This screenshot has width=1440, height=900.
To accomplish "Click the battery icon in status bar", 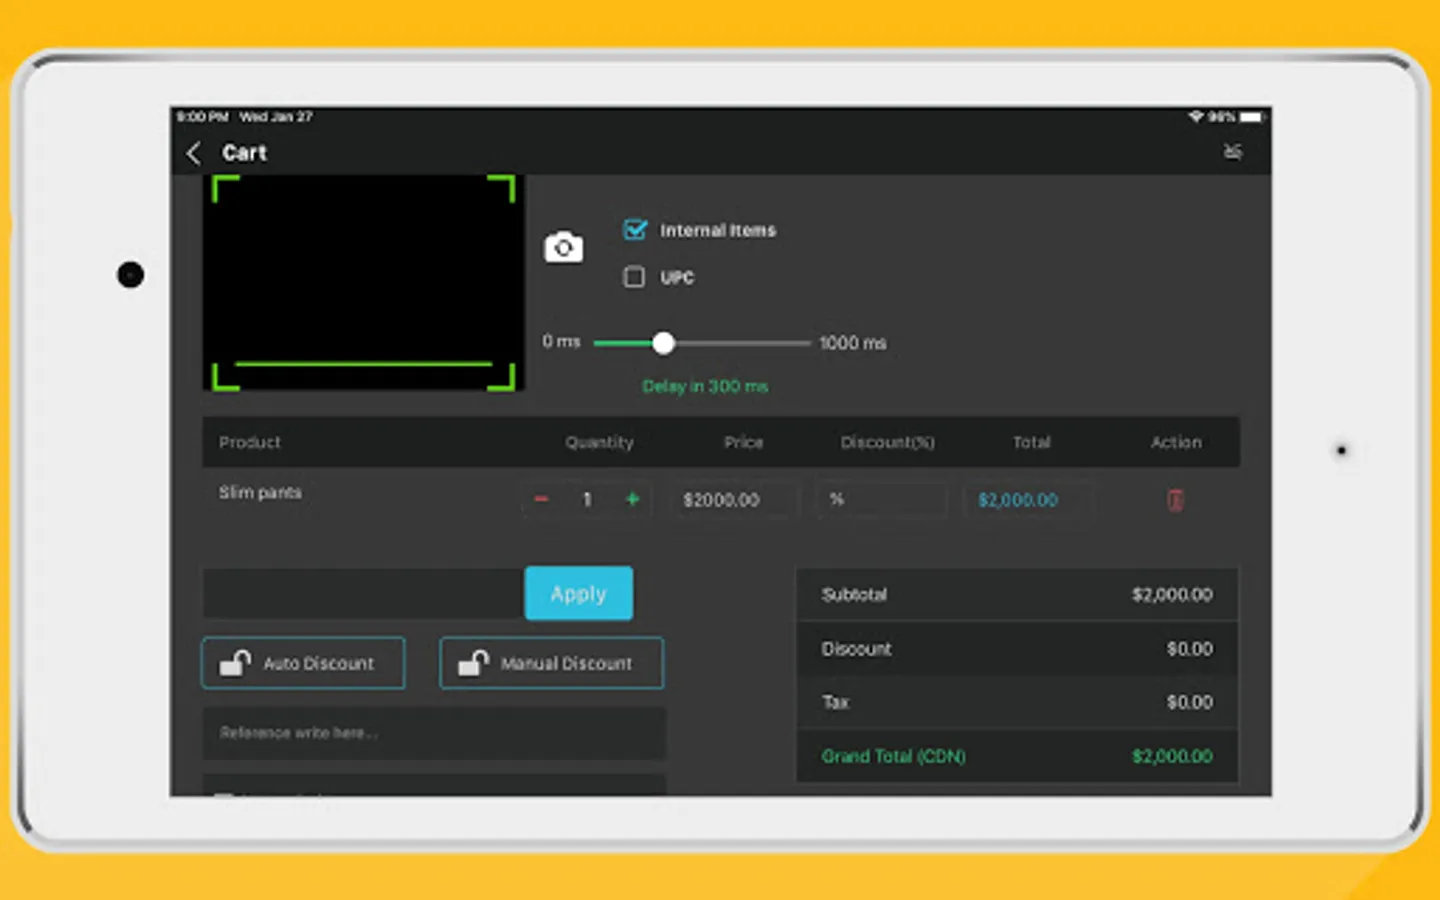I will pyautogui.click(x=1253, y=117).
